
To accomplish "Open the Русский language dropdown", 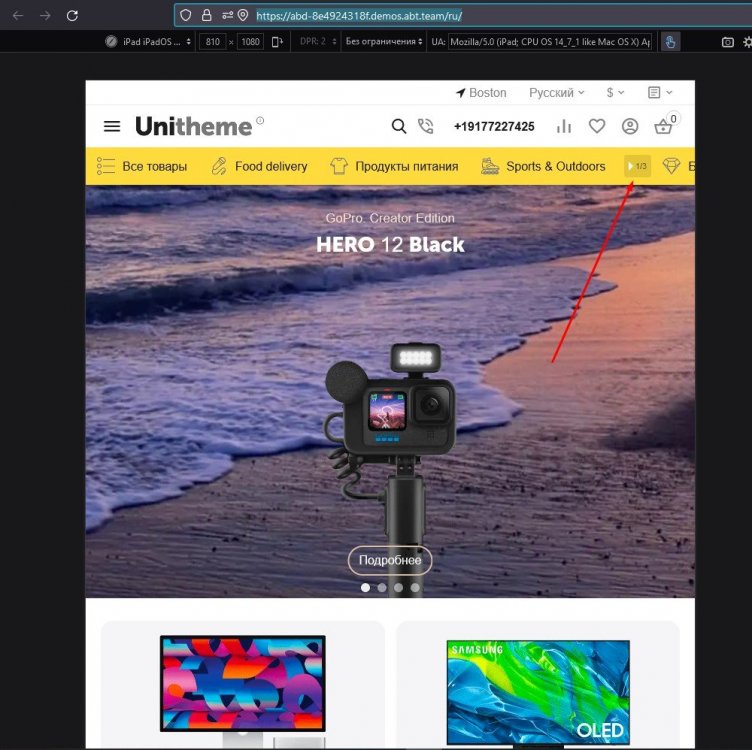I will pos(556,93).
